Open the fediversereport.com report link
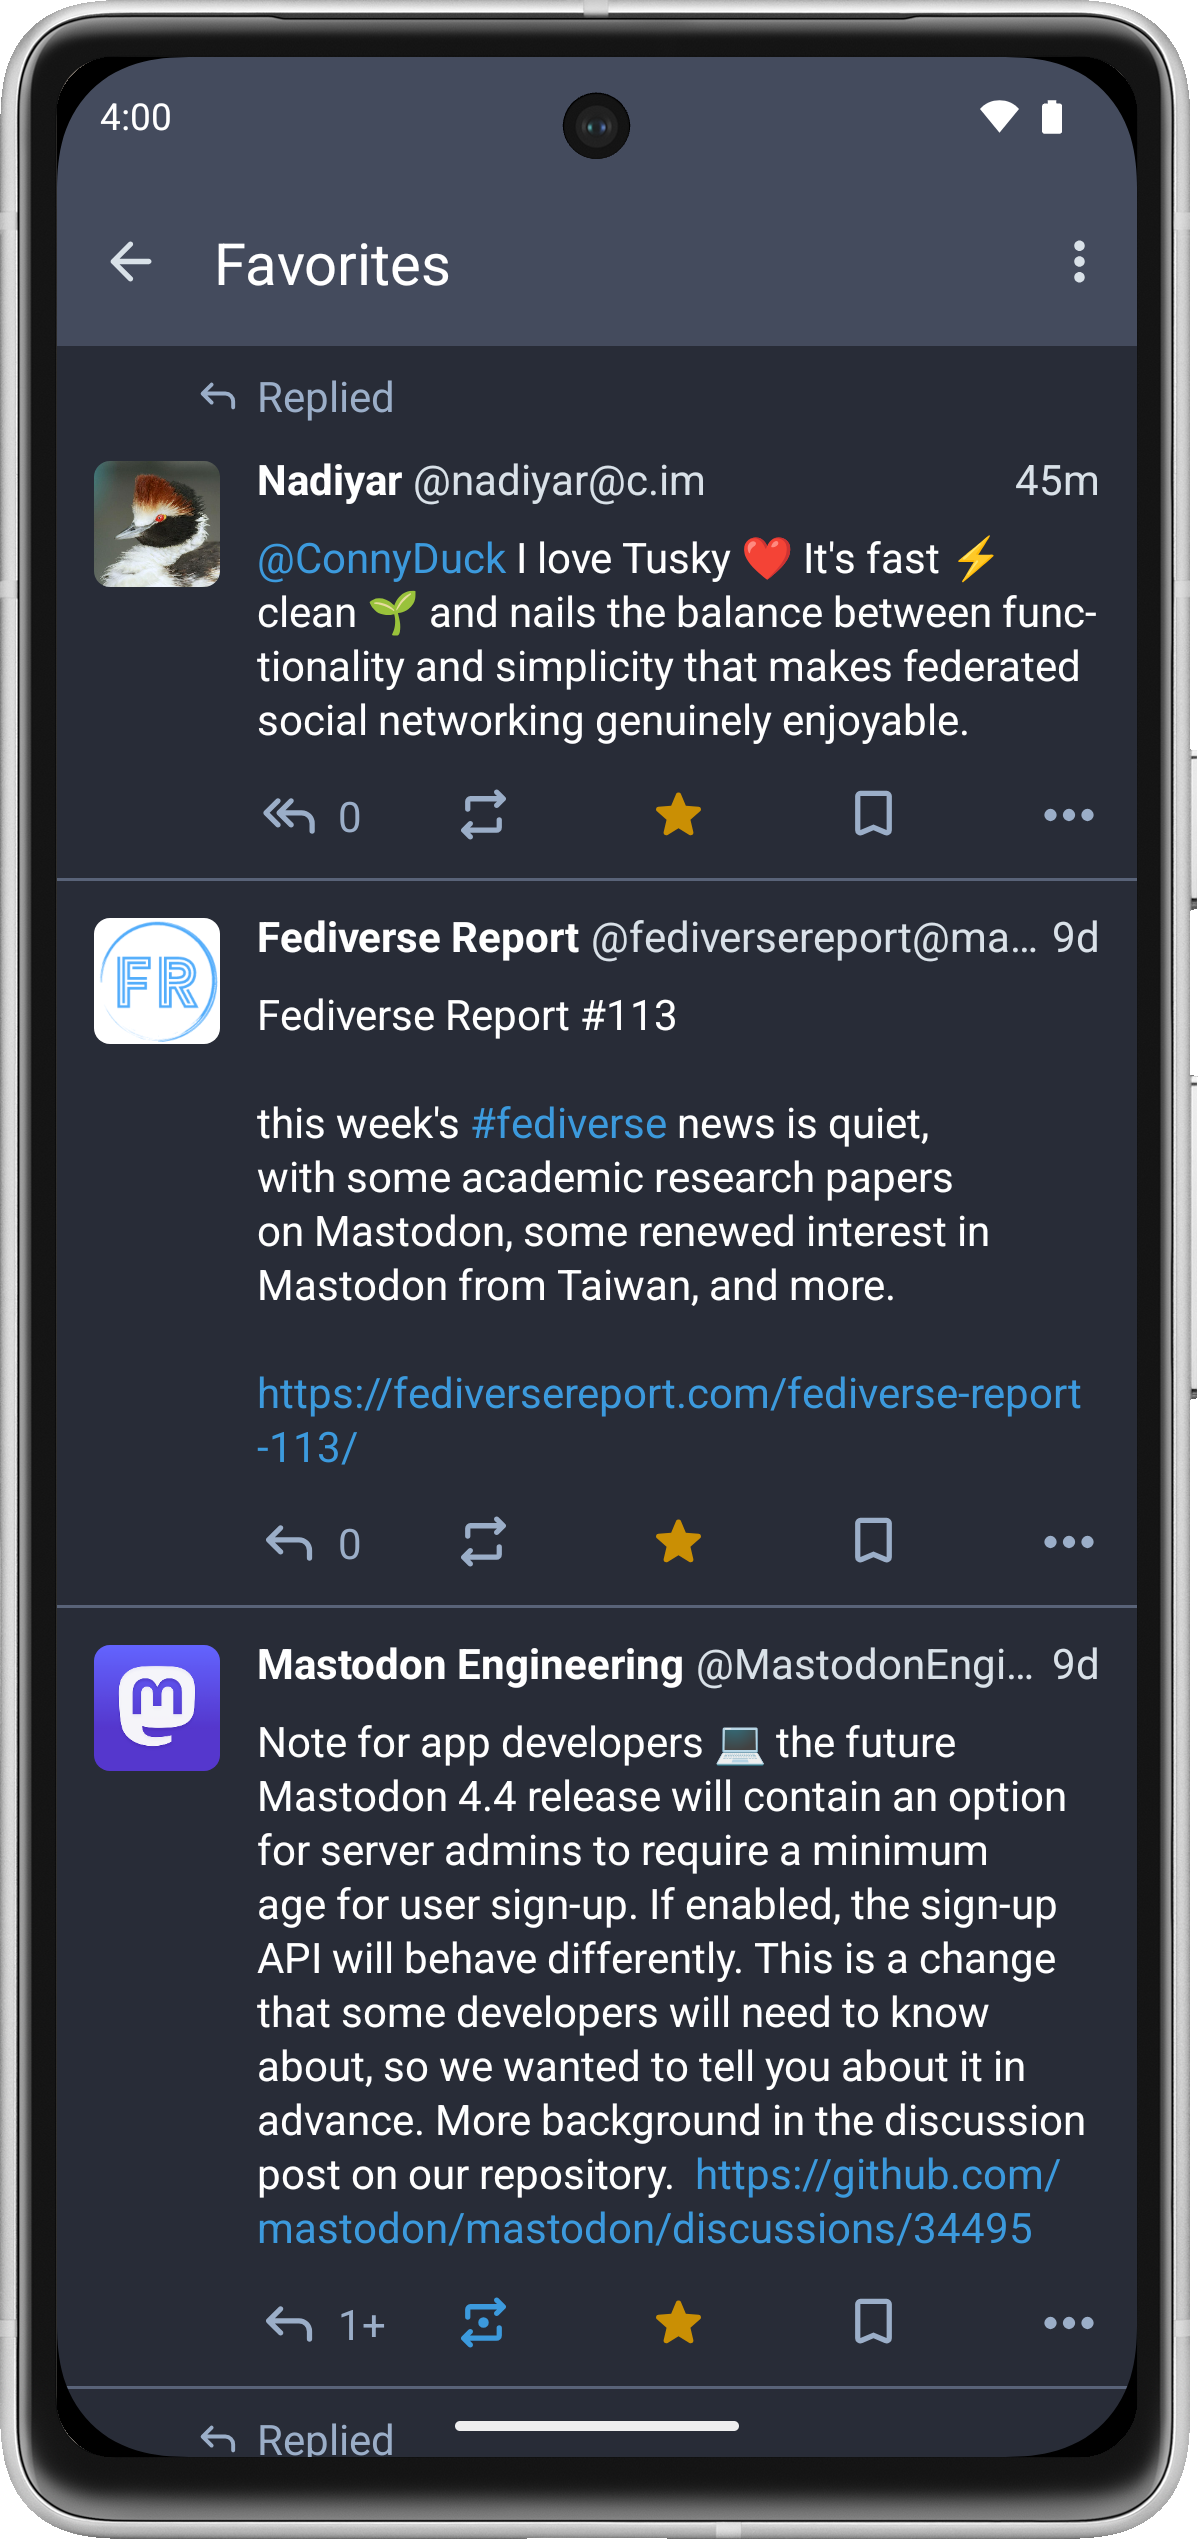The height and width of the screenshot is (2539, 1198). click(x=668, y=1395)
